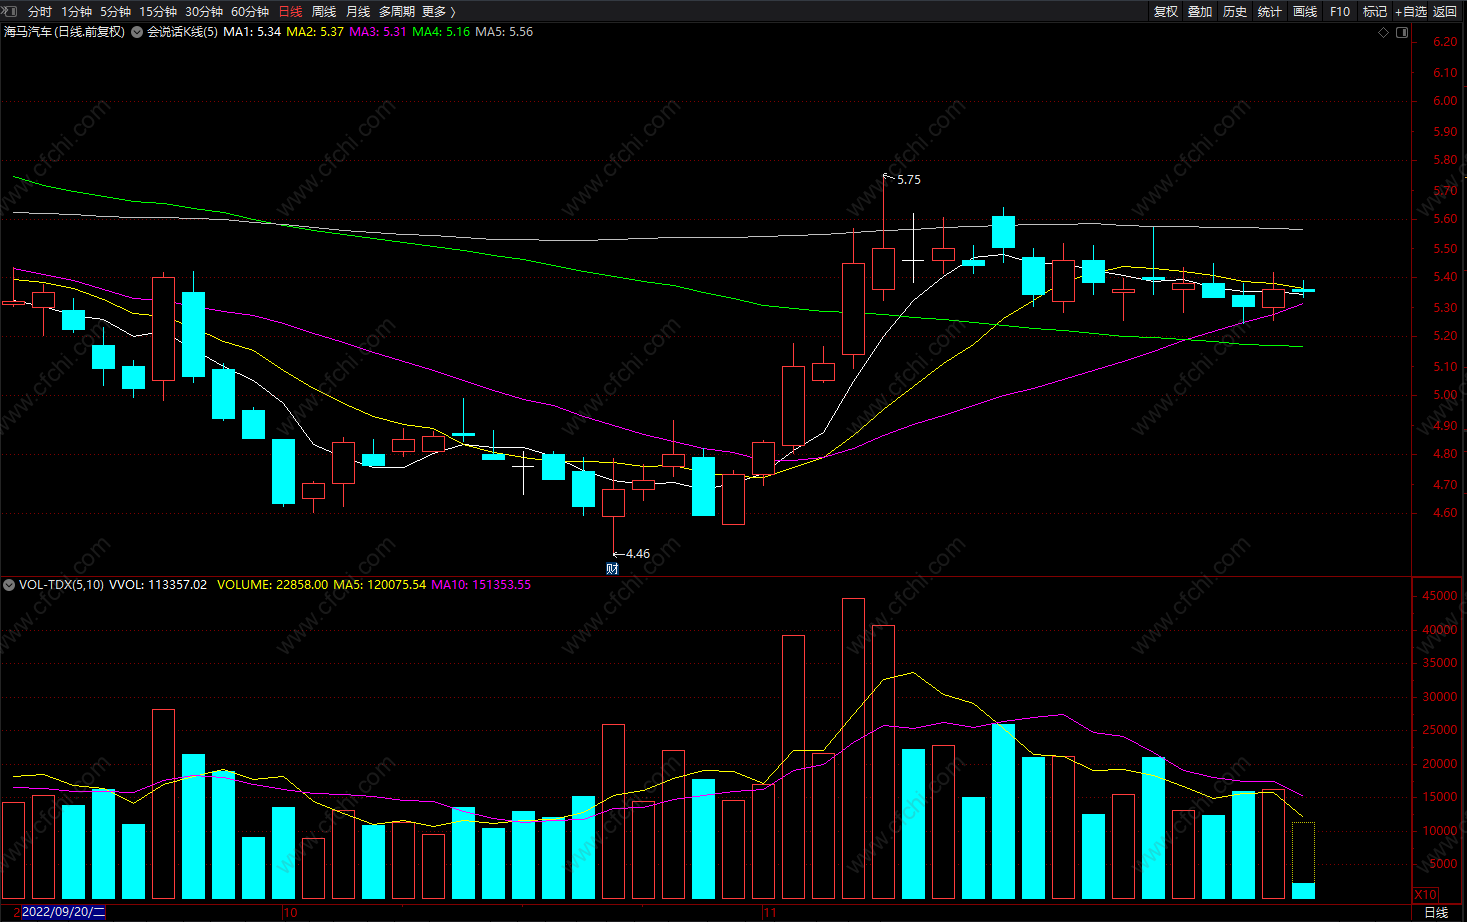Click the diamond icon above price axis

click(1384, 32)
